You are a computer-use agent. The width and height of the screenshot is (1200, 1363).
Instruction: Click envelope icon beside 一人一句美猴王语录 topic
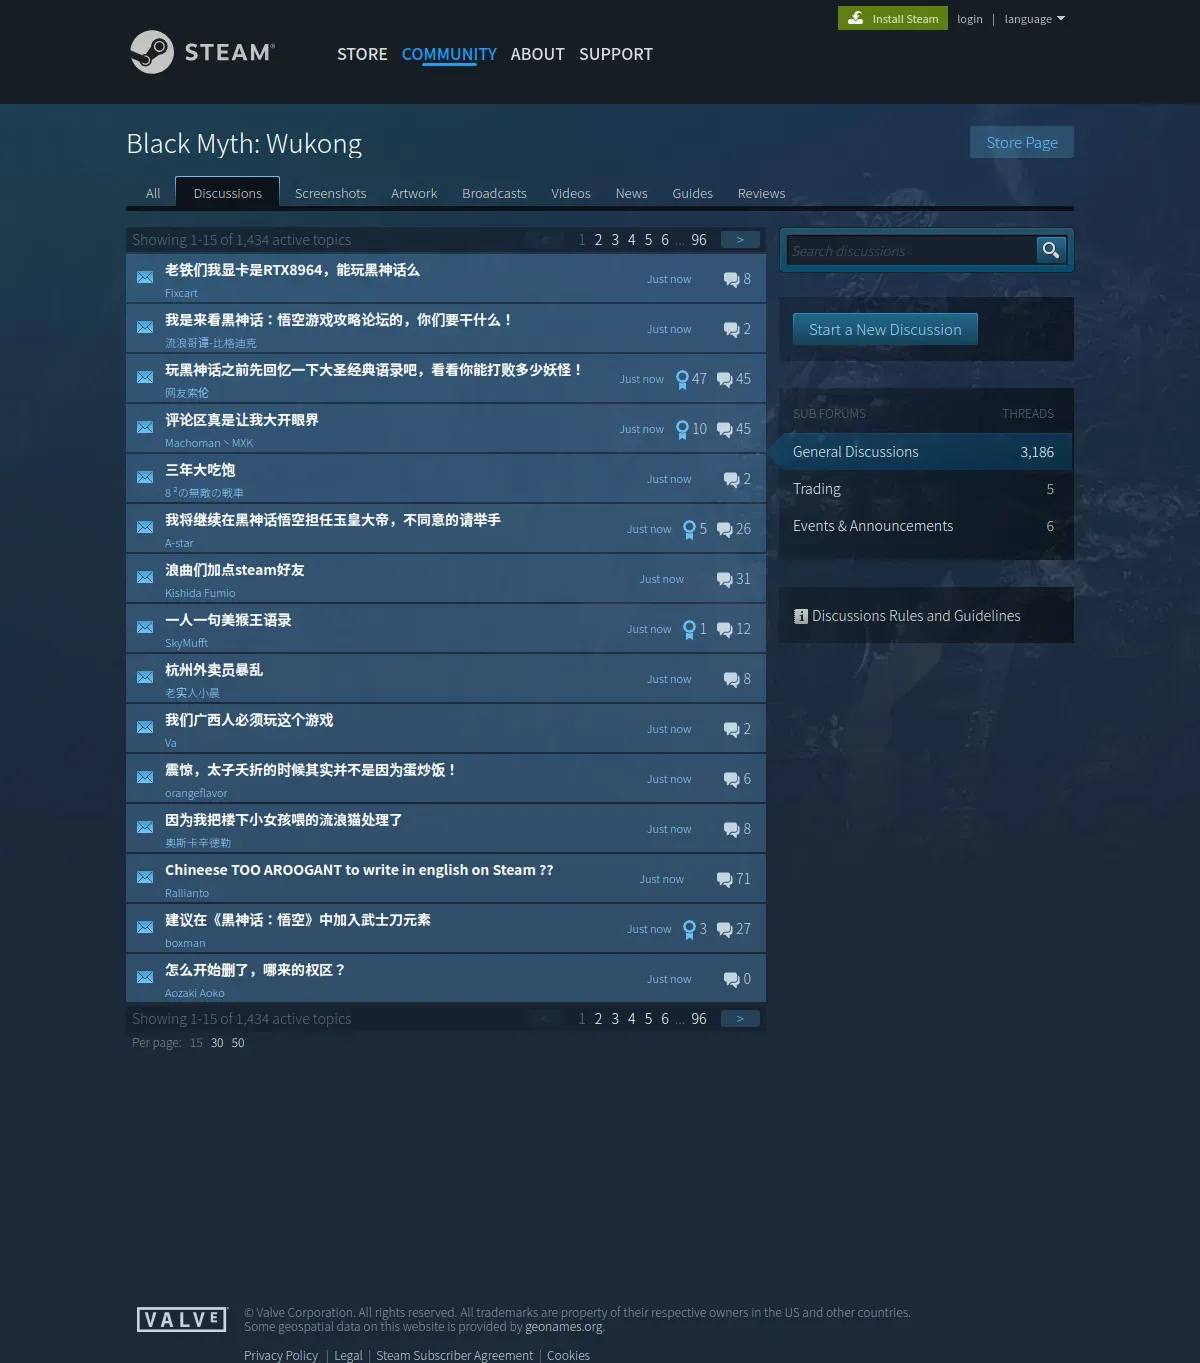(x=145, y=627)
